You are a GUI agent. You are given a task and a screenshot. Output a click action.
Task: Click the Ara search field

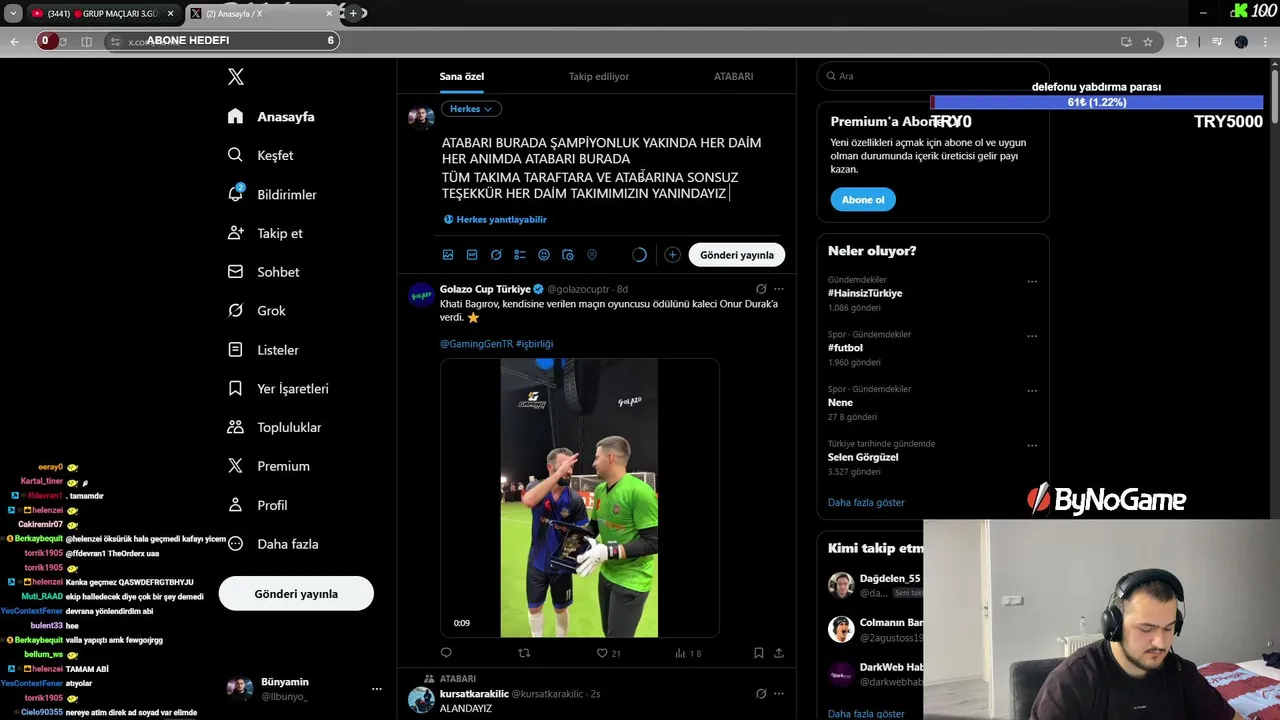coord(933,76)
